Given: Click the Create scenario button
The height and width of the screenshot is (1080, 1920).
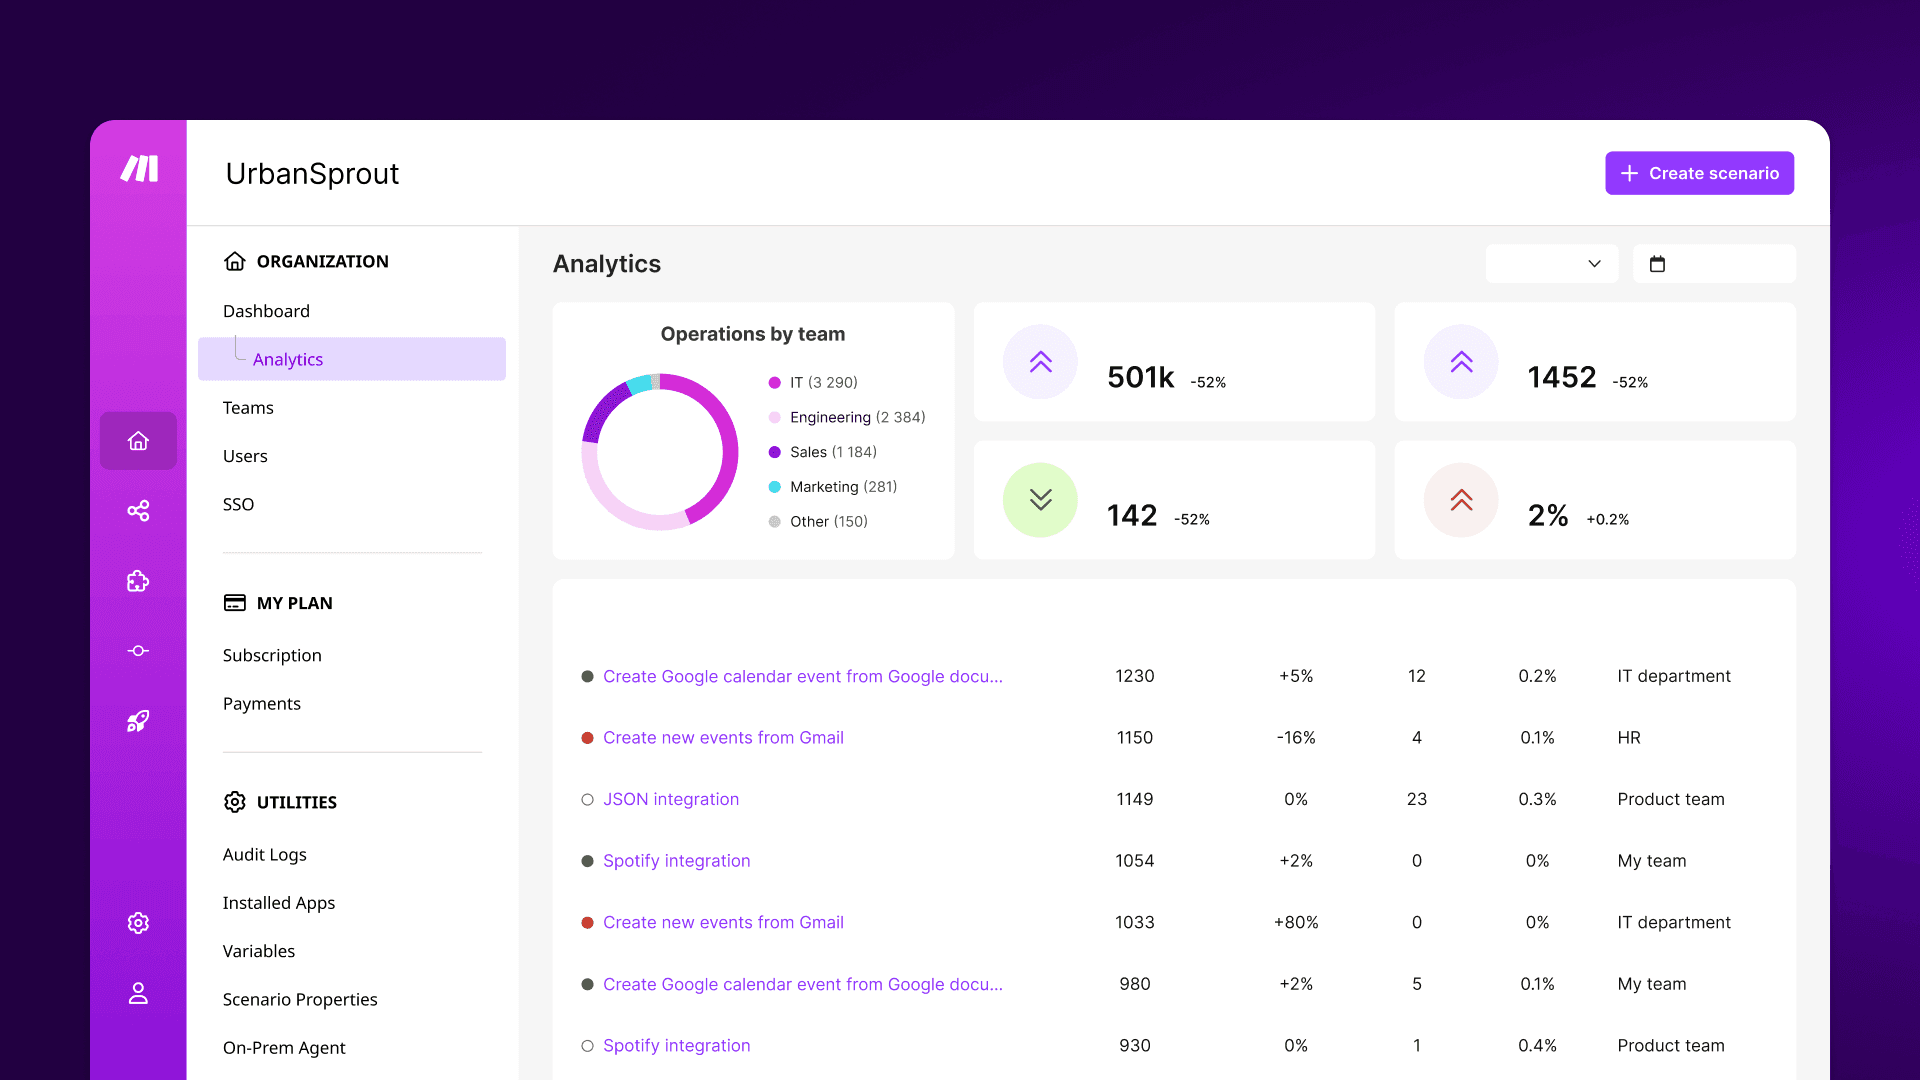Looking at the screenshot, I should click(x=1698, y=173).
